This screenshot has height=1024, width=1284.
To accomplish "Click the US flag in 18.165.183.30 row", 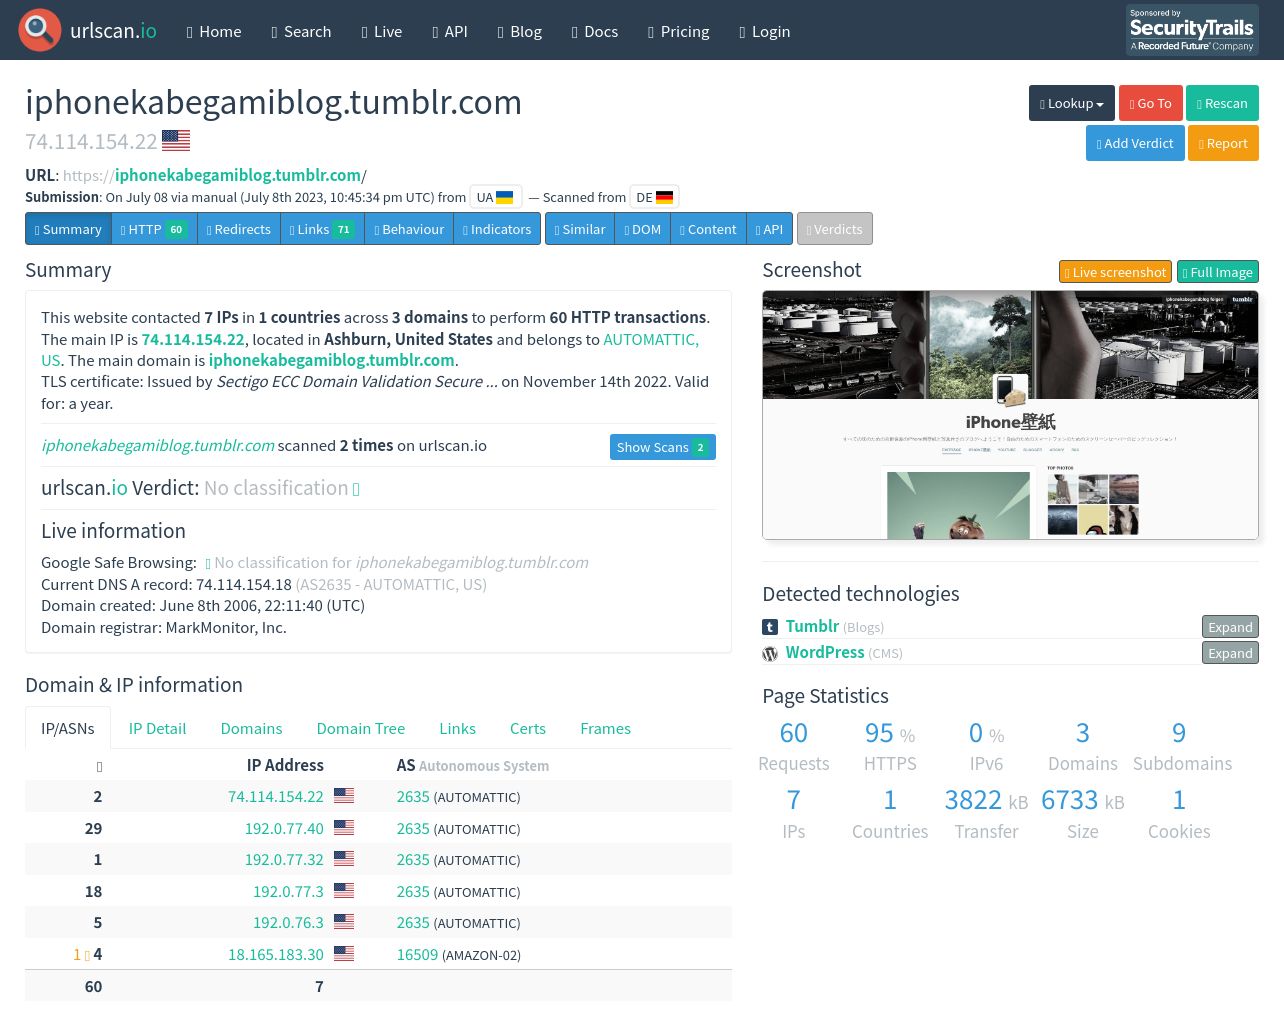I will click(344, 954).
